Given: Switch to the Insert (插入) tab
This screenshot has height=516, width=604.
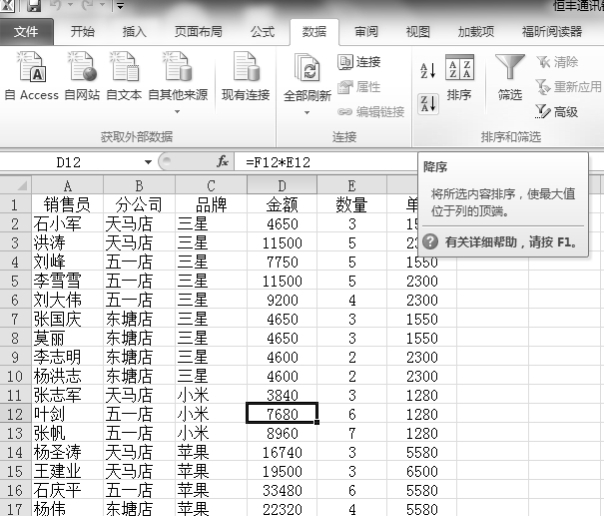Looking at the screenshot, I should [x=134, y=32].
